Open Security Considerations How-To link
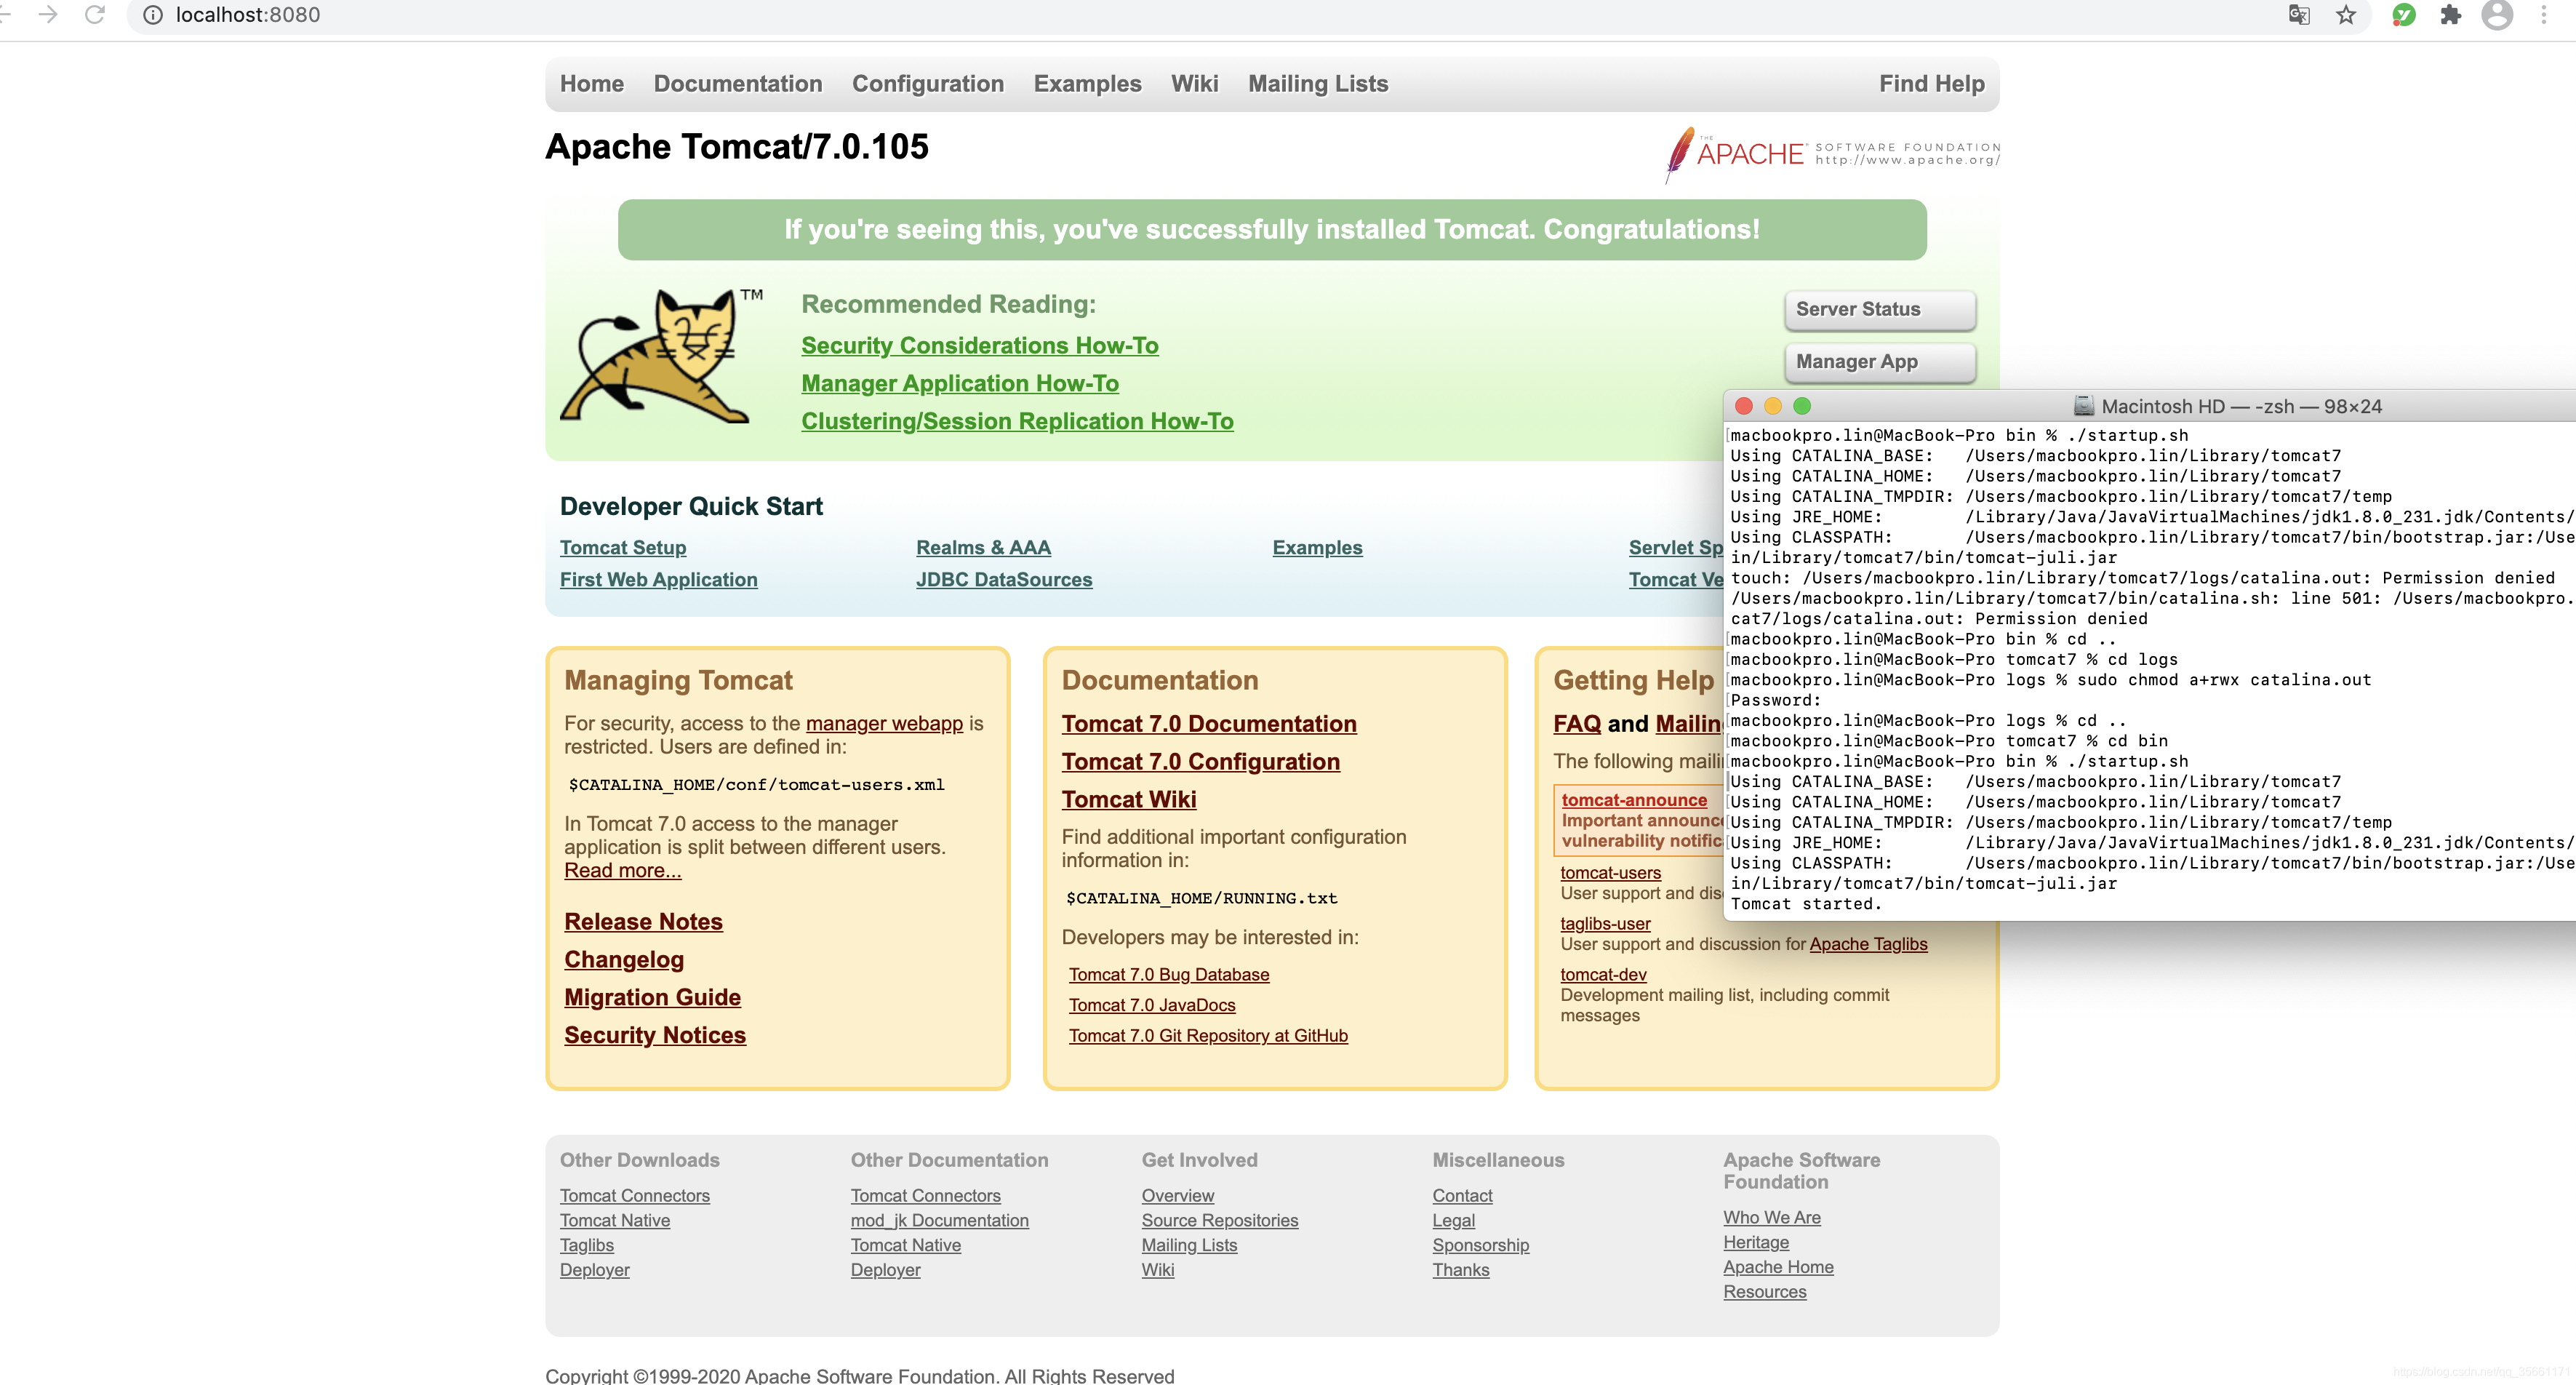The height and width of the screenshot is (1385, 2576). [979, 345]
